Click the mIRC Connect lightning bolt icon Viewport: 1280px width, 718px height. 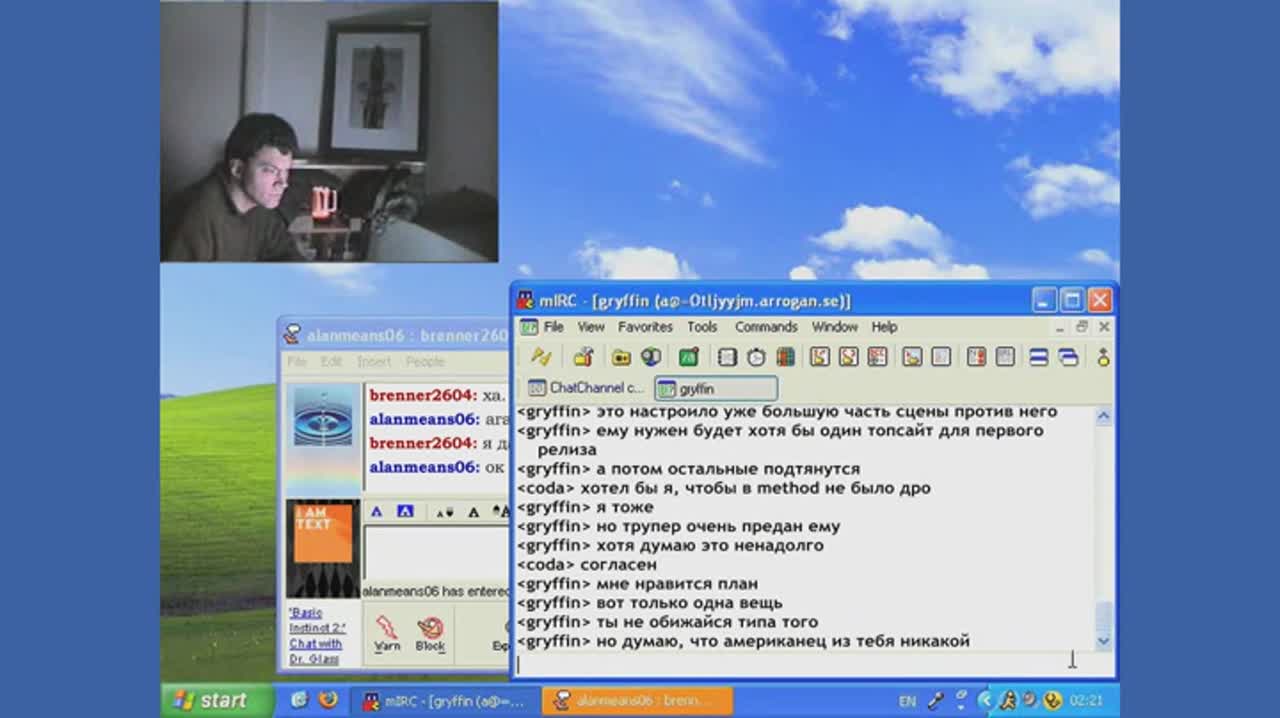click(x=541, y=357)
